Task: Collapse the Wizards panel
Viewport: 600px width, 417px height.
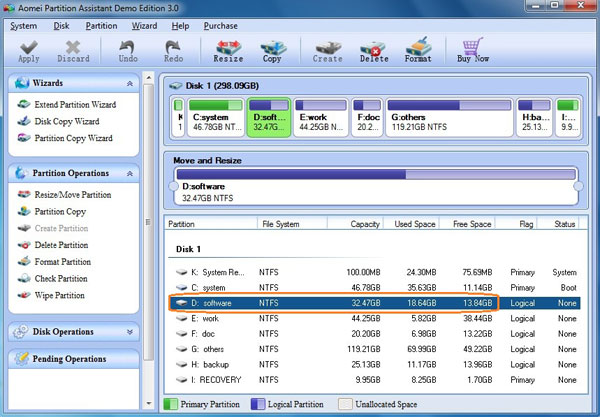Action: pyautogui.click(x=130, y=85)
